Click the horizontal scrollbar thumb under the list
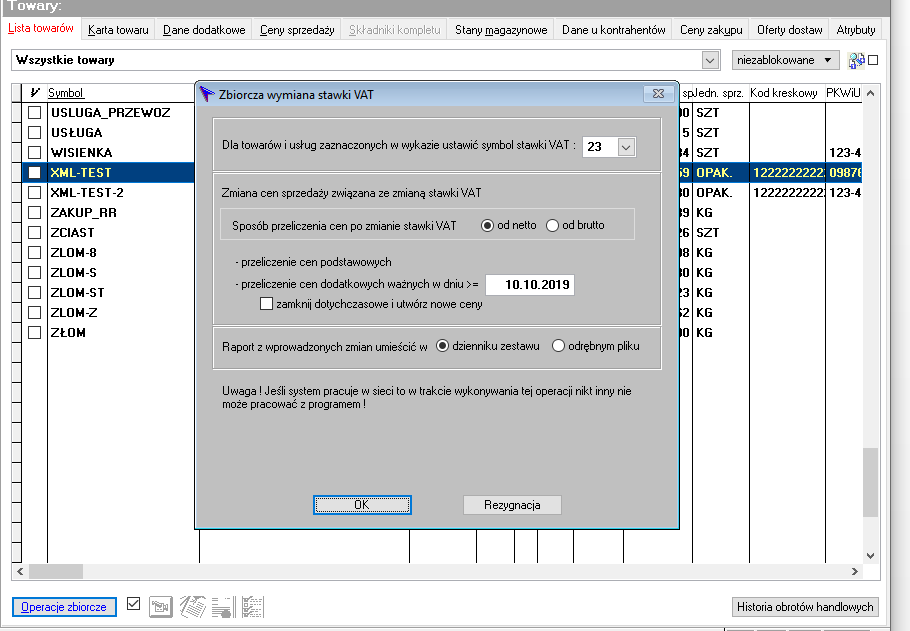The width and height of the screenshot is (910, 631). [x=56, y=571]
